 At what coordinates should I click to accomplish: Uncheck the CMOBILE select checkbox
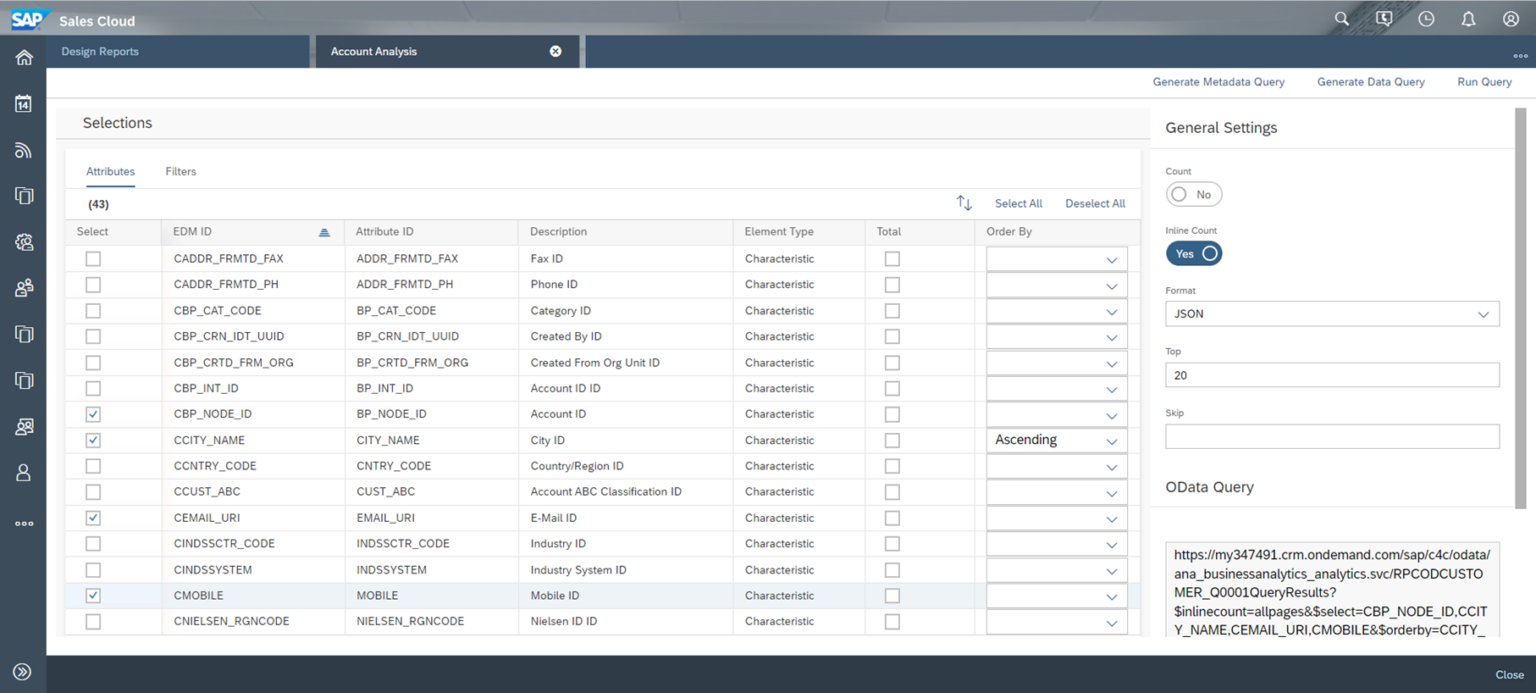[93, 595]
